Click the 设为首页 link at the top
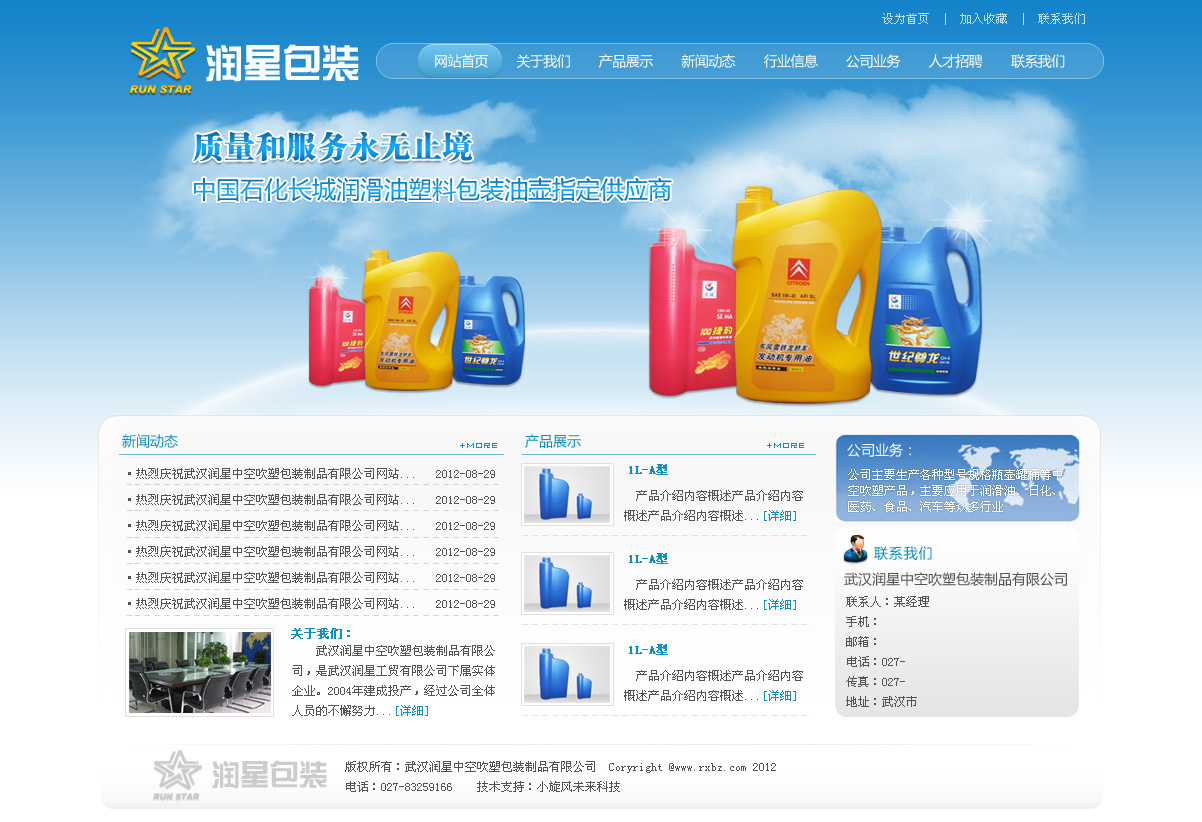This screenshot has height=822, width=1202. (x=906, y=18)
